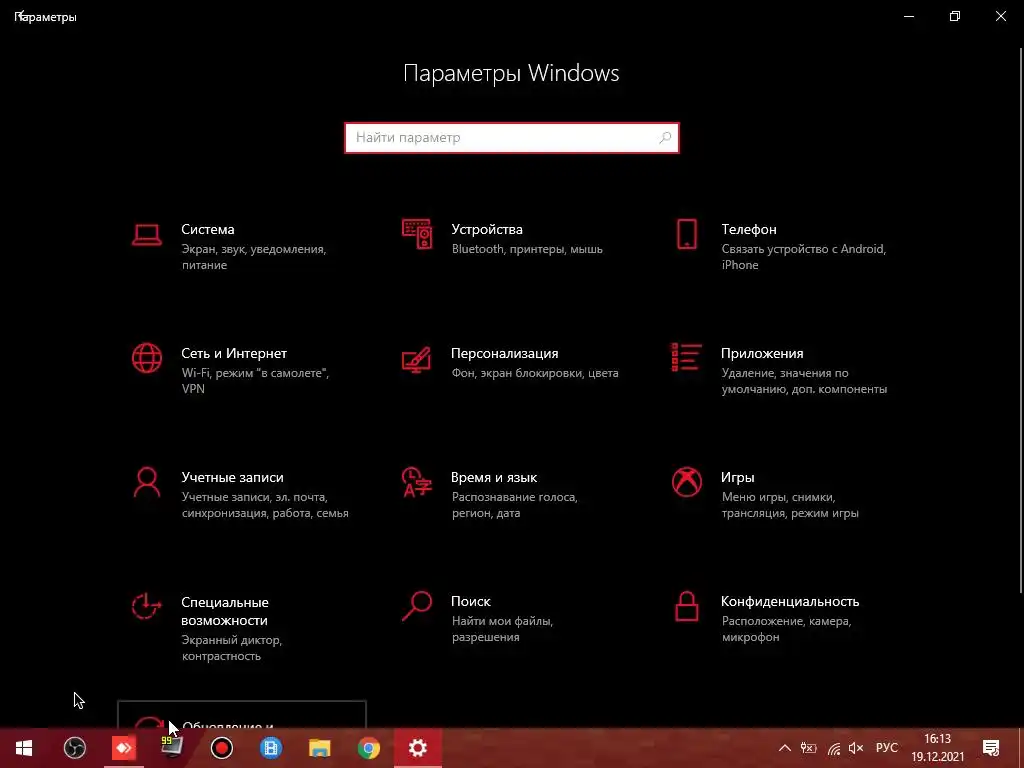Click the battery status tray icon

[808, 748]
